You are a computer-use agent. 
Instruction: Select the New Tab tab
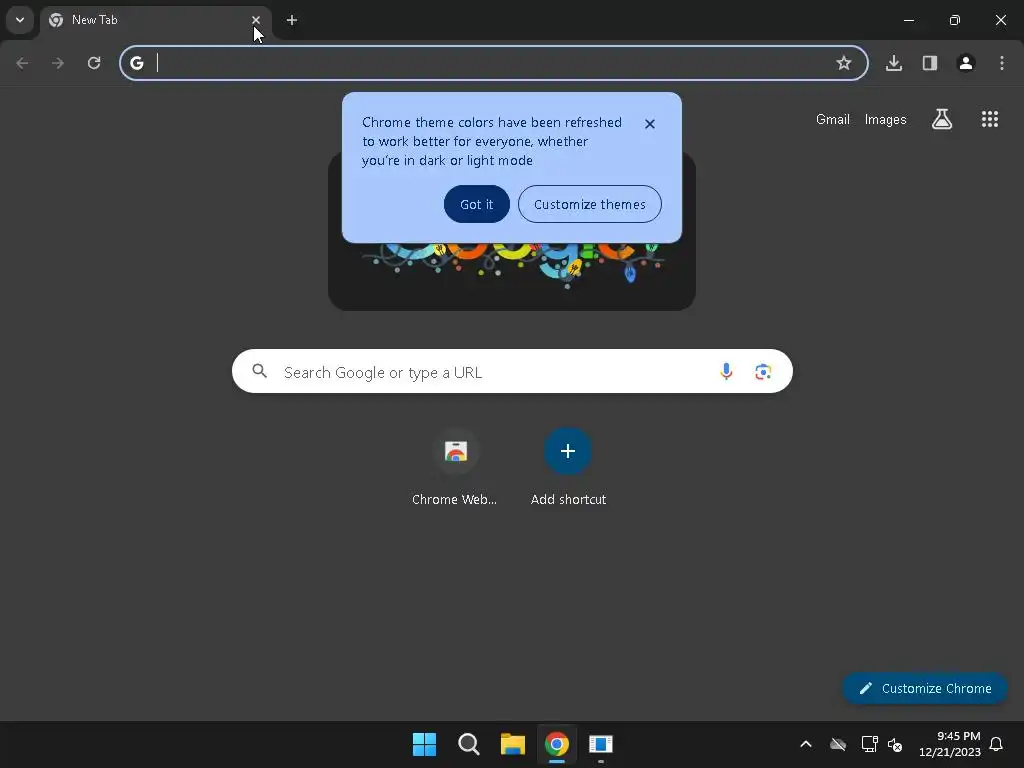(x=155, y=20)
